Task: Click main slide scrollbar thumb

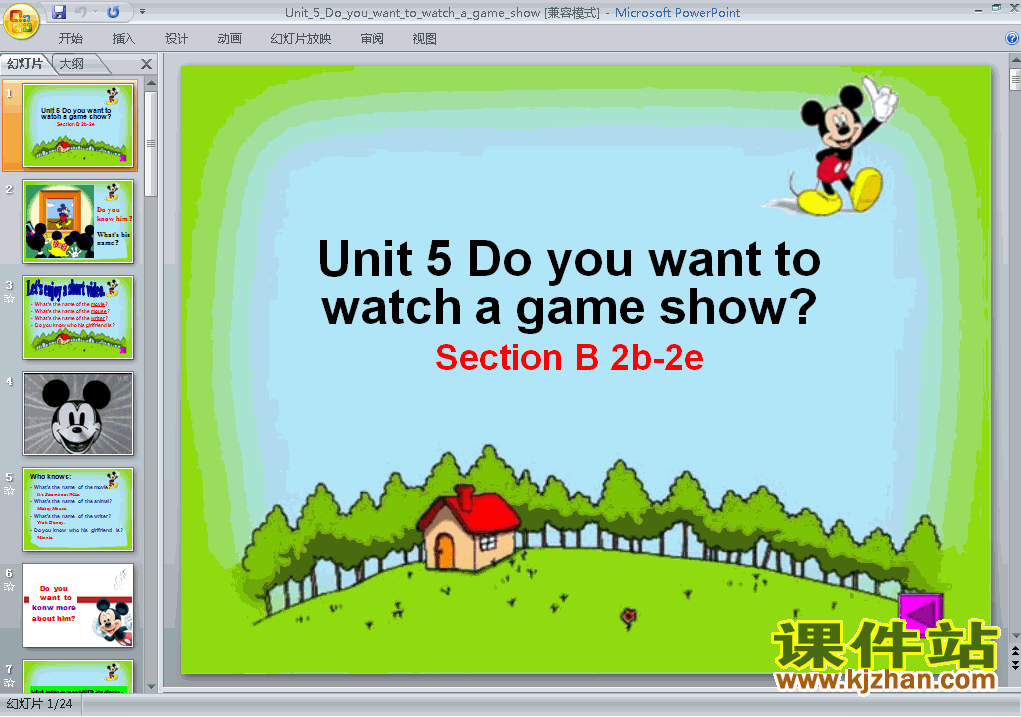Action: 1015,79
